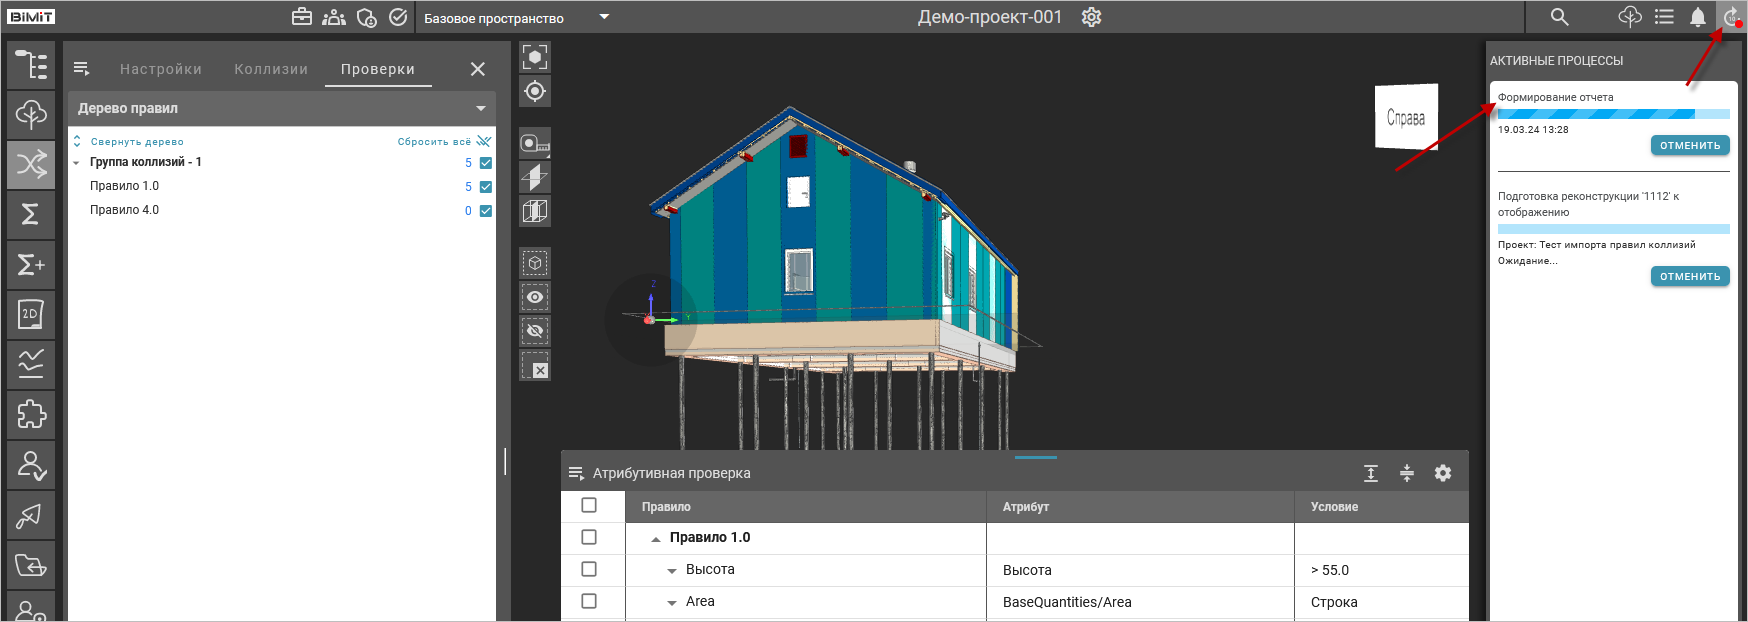Switch to the Коллизии tab

(x=271, y=69)
